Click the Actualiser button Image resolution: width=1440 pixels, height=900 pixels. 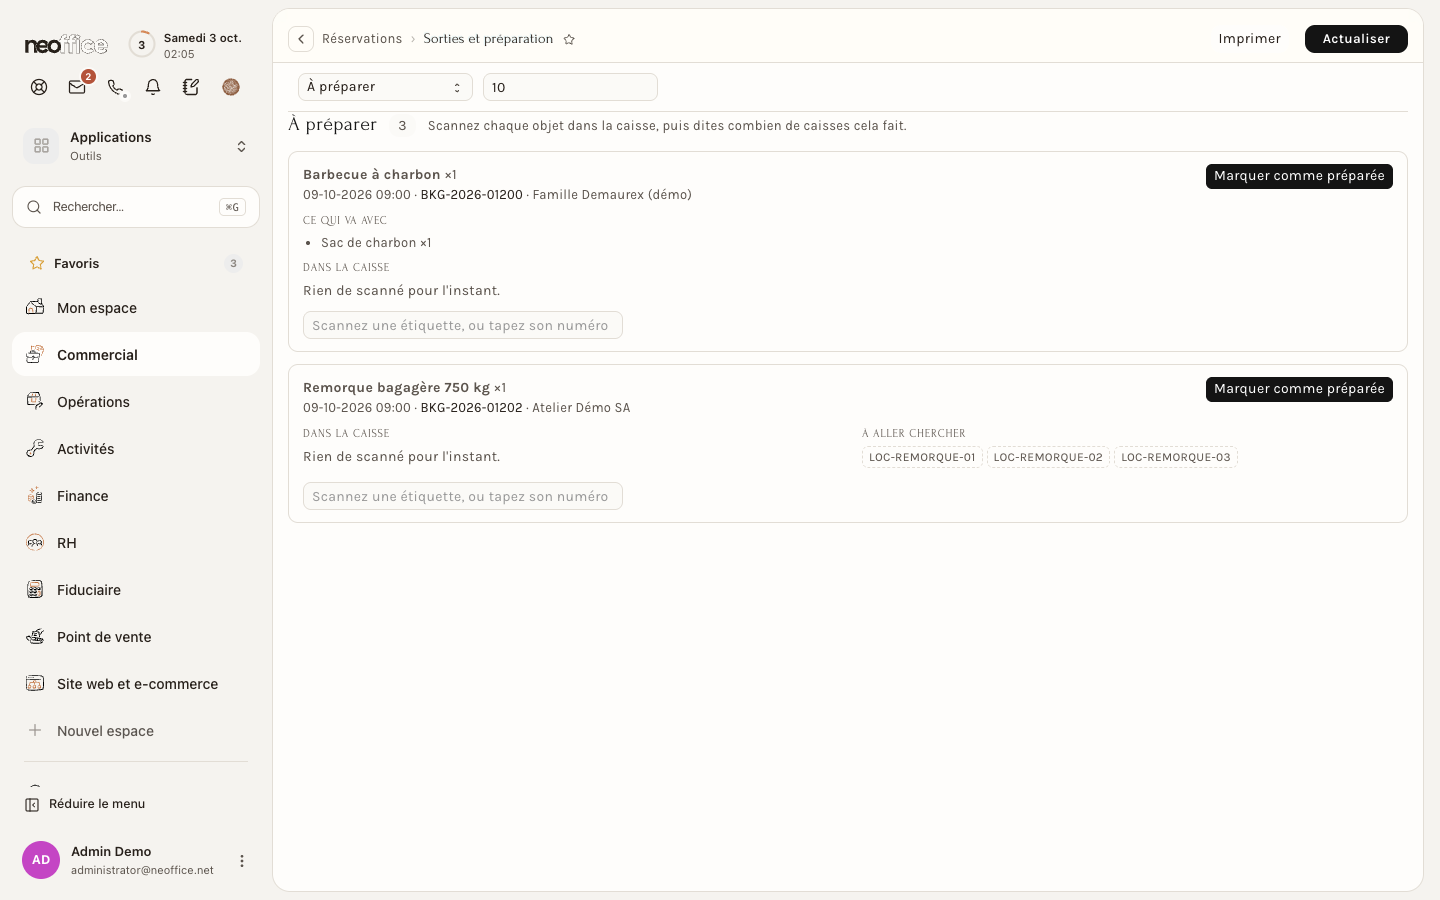click(1356, 39)
